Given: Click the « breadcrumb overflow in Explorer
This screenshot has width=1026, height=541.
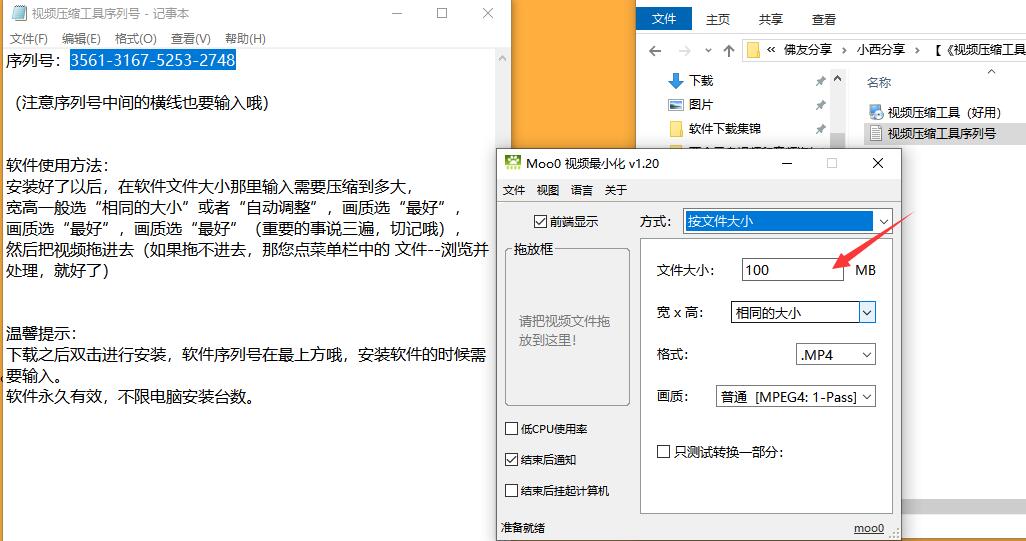Looking at the screenshot, I should tap(771, 50).
